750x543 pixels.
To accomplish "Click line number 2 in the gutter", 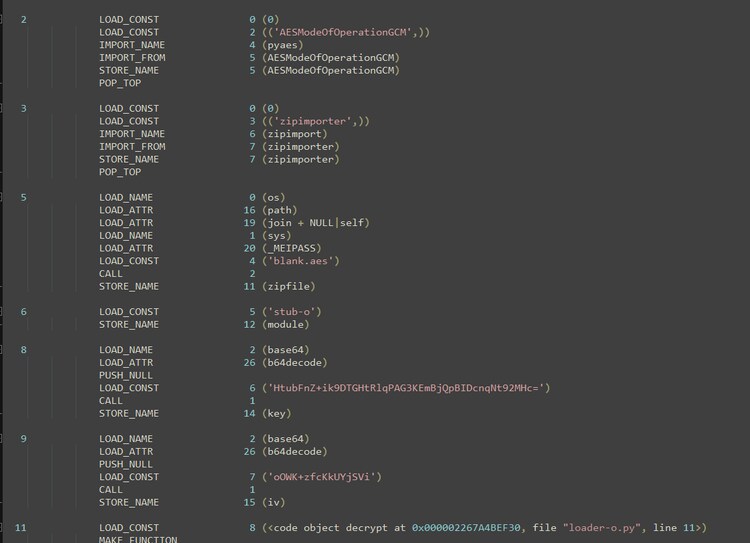I will [x=24, y=20].
